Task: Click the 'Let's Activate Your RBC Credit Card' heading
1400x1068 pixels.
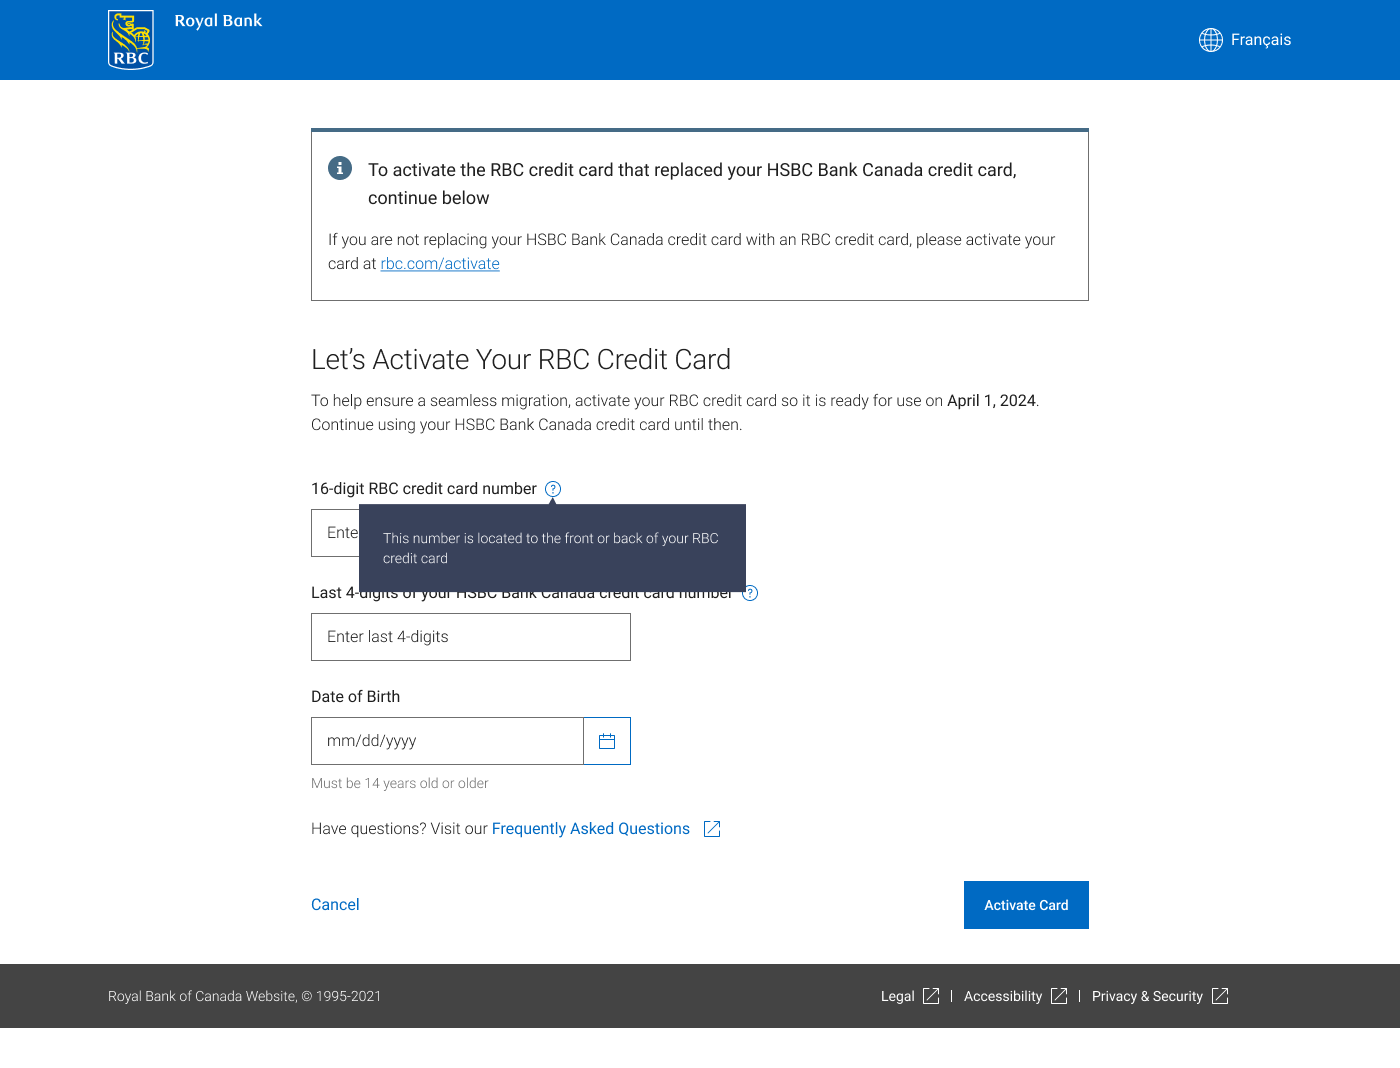Action: 521,360
